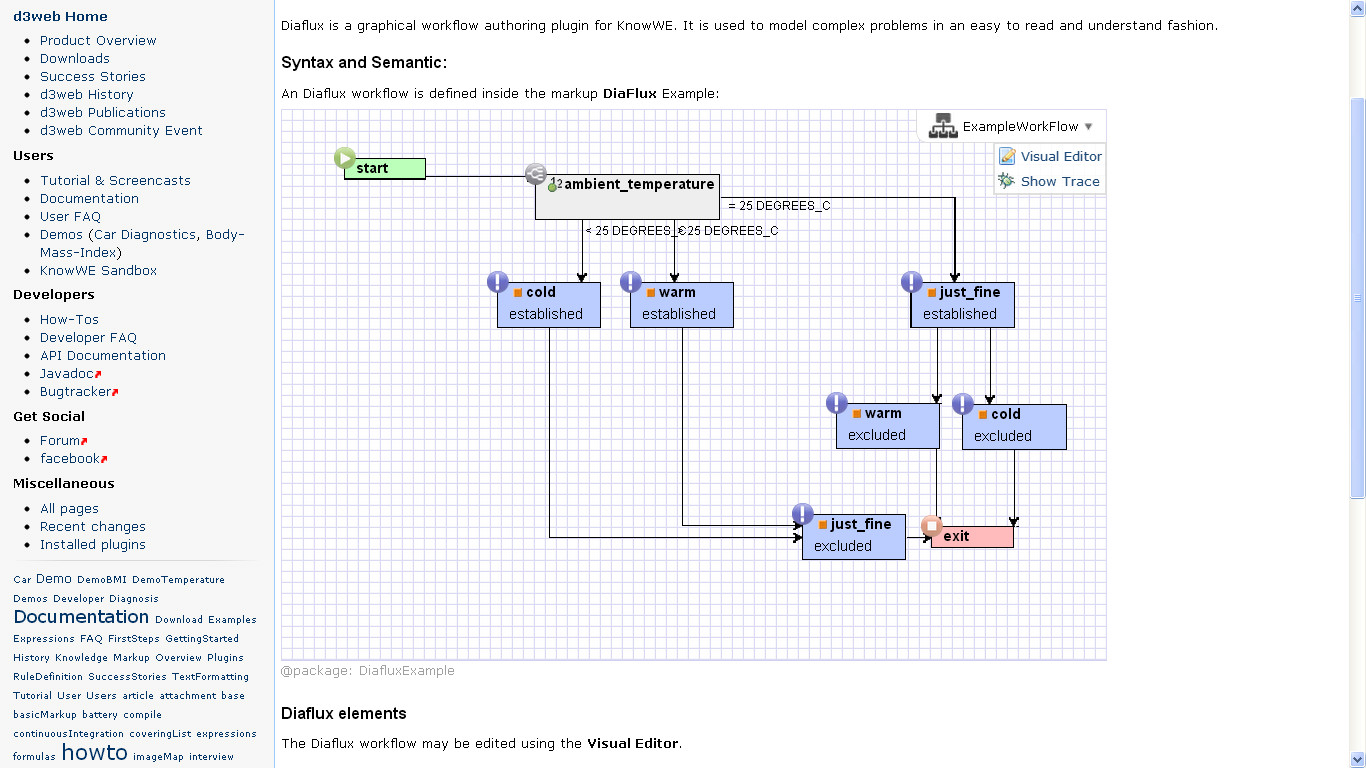Click the FirstSteps tag
The height and width of the screenshot is (768, 1366).
point(134,639)
